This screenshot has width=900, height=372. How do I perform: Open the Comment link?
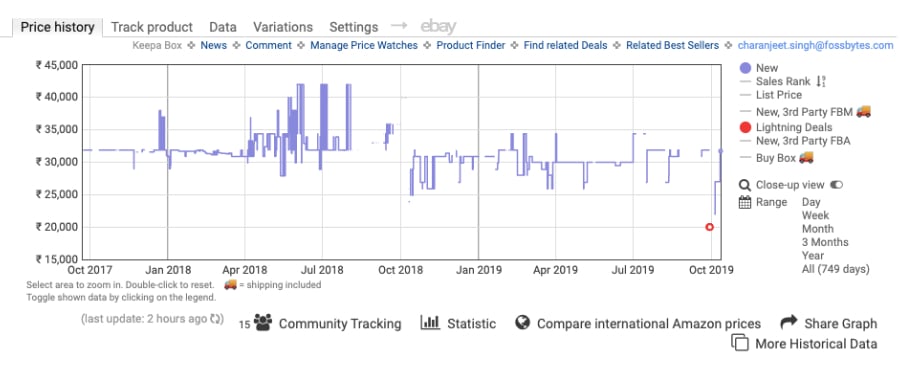(269, 45)
